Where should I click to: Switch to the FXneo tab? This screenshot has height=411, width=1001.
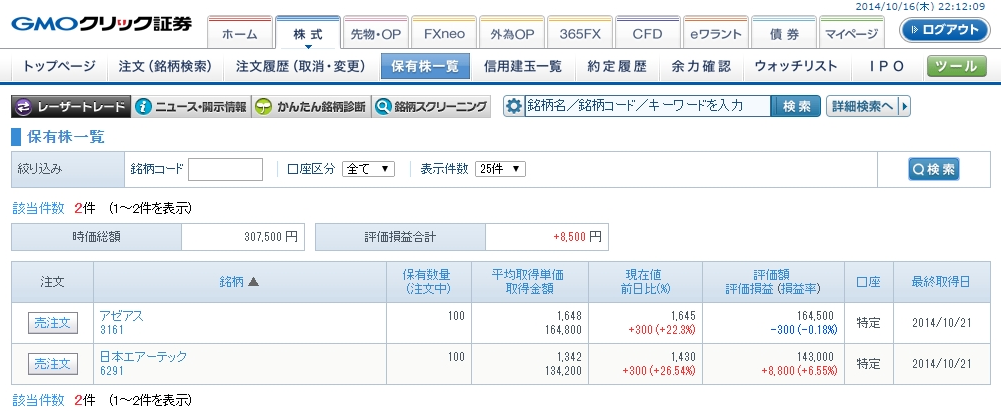coord(443,33)
